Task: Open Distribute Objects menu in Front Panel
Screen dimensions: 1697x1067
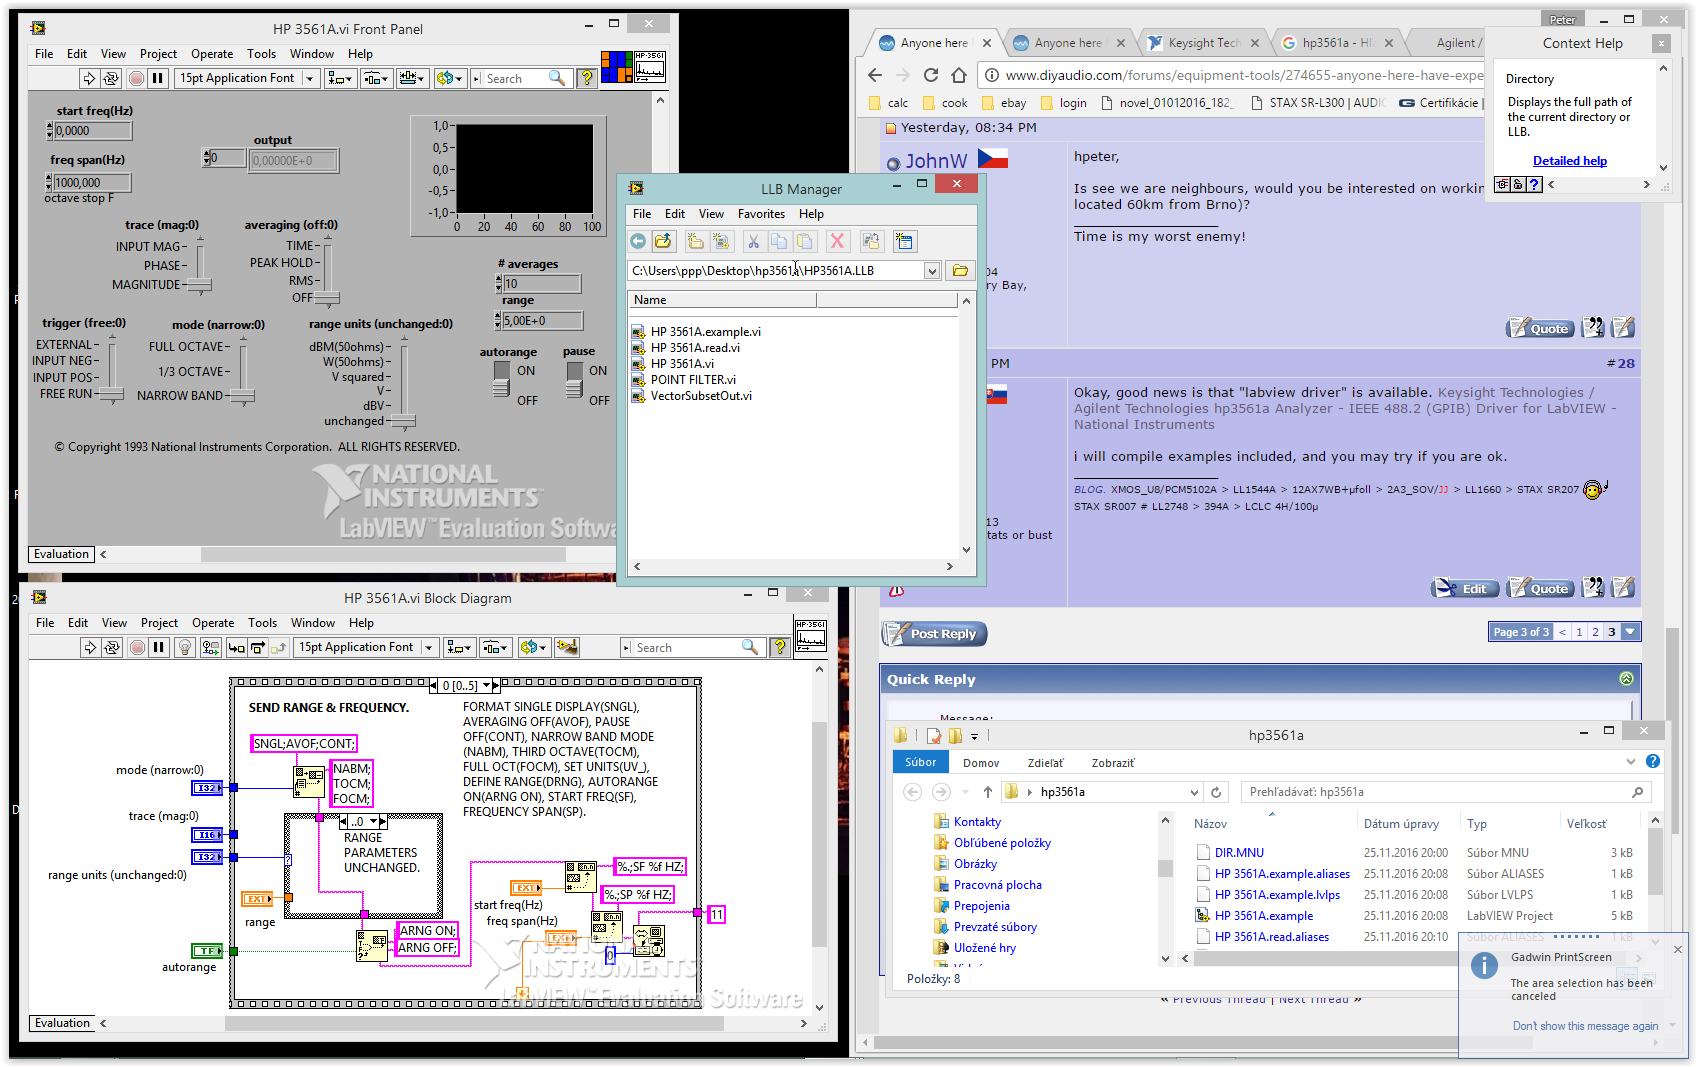Action: (x=376, y=78)
